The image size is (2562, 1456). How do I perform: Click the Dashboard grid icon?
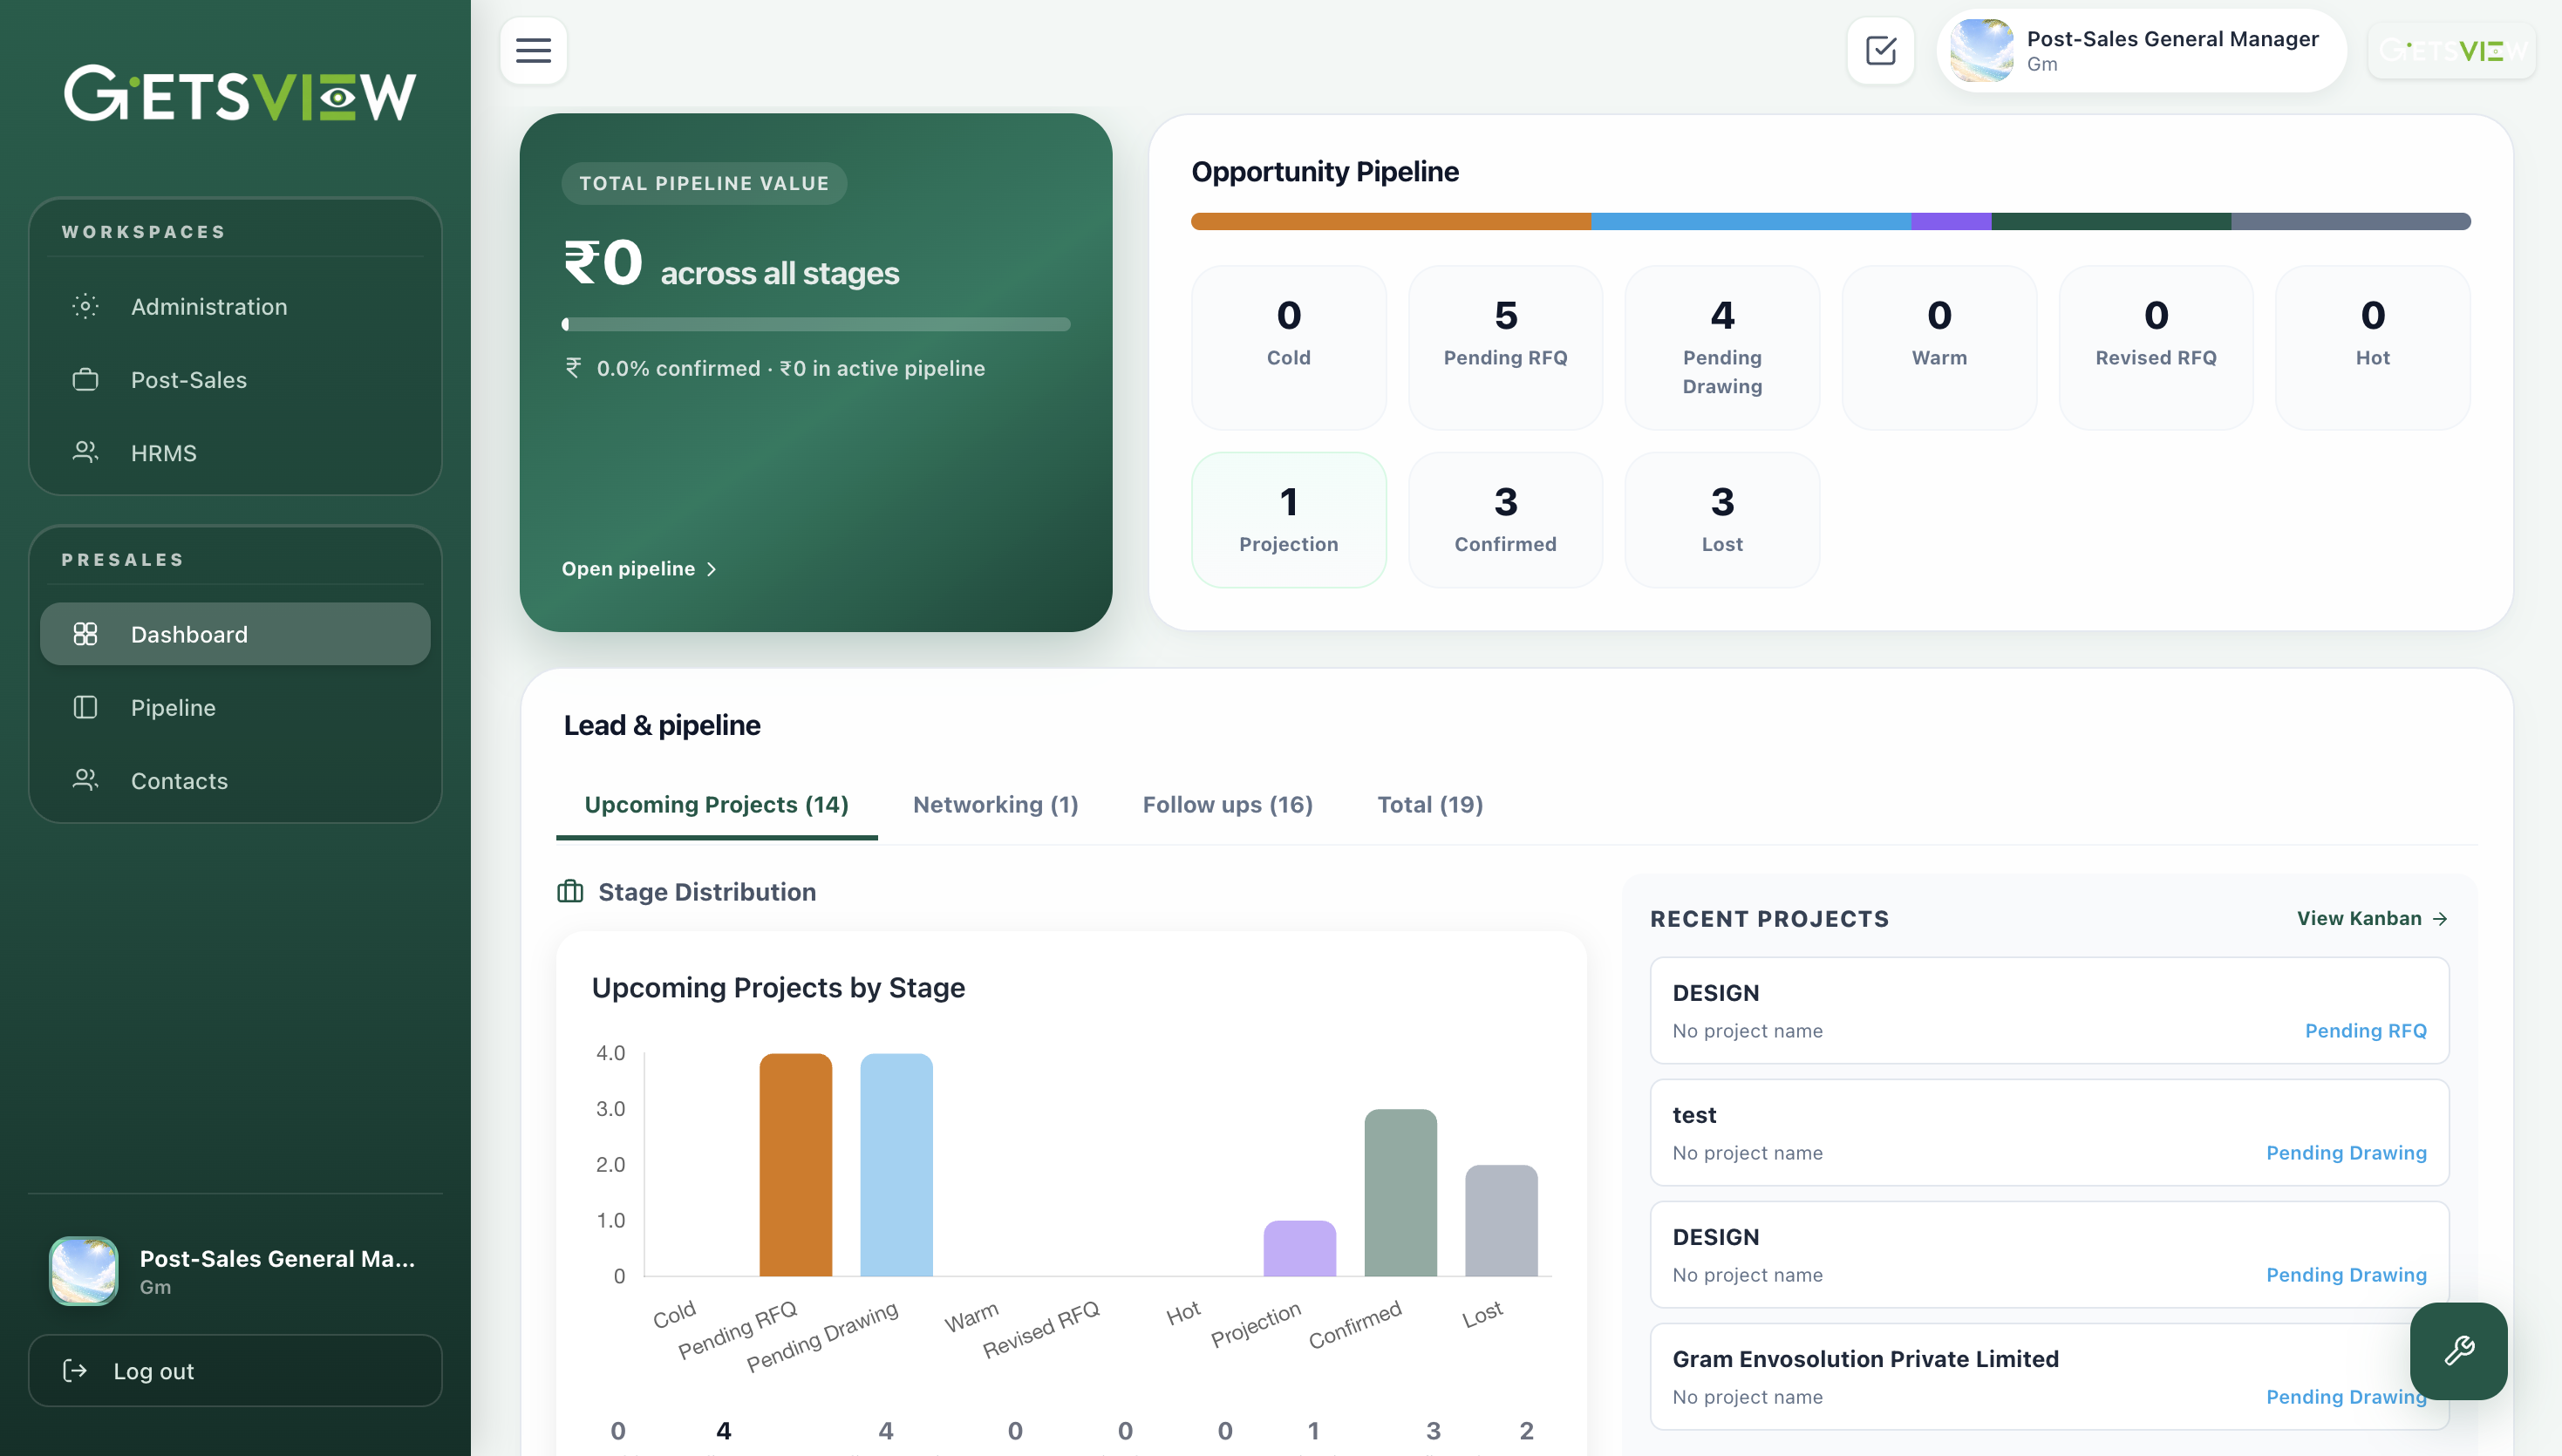coord(85,633)
